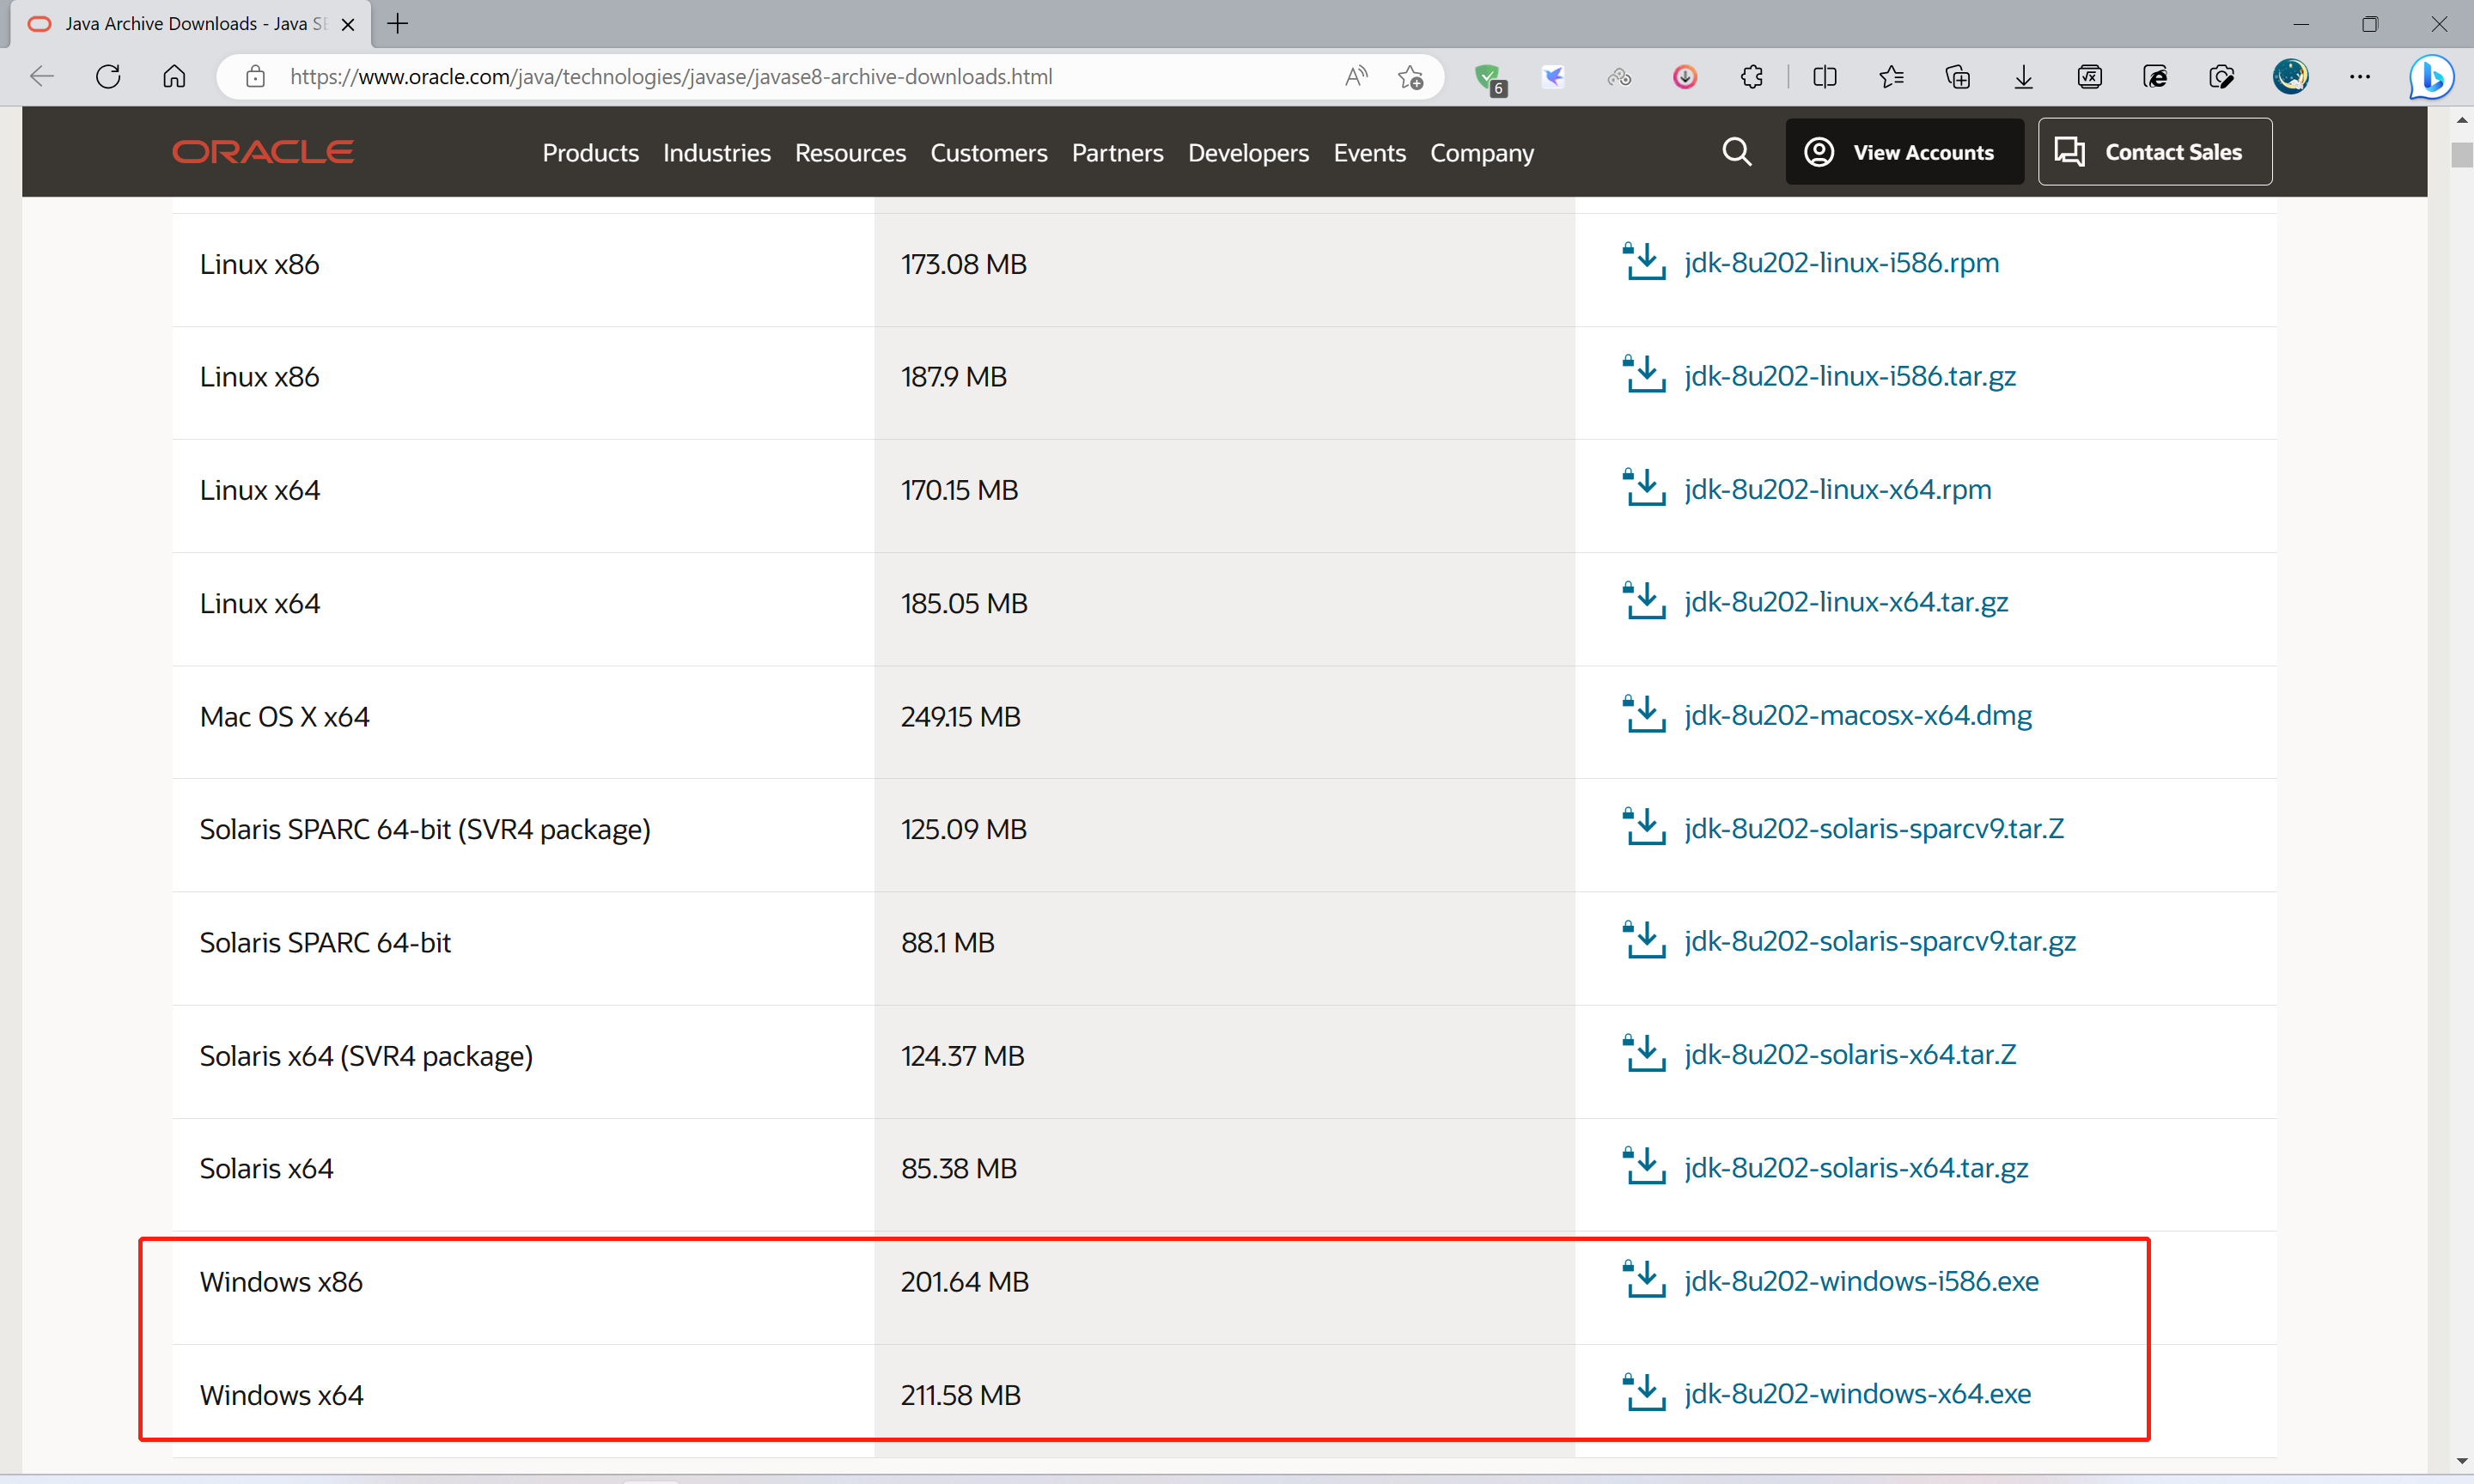Download jdk-8u202-solaris-sparcv9.tar.Z
This screenshot has height=1484, width=2474.
1873,828
